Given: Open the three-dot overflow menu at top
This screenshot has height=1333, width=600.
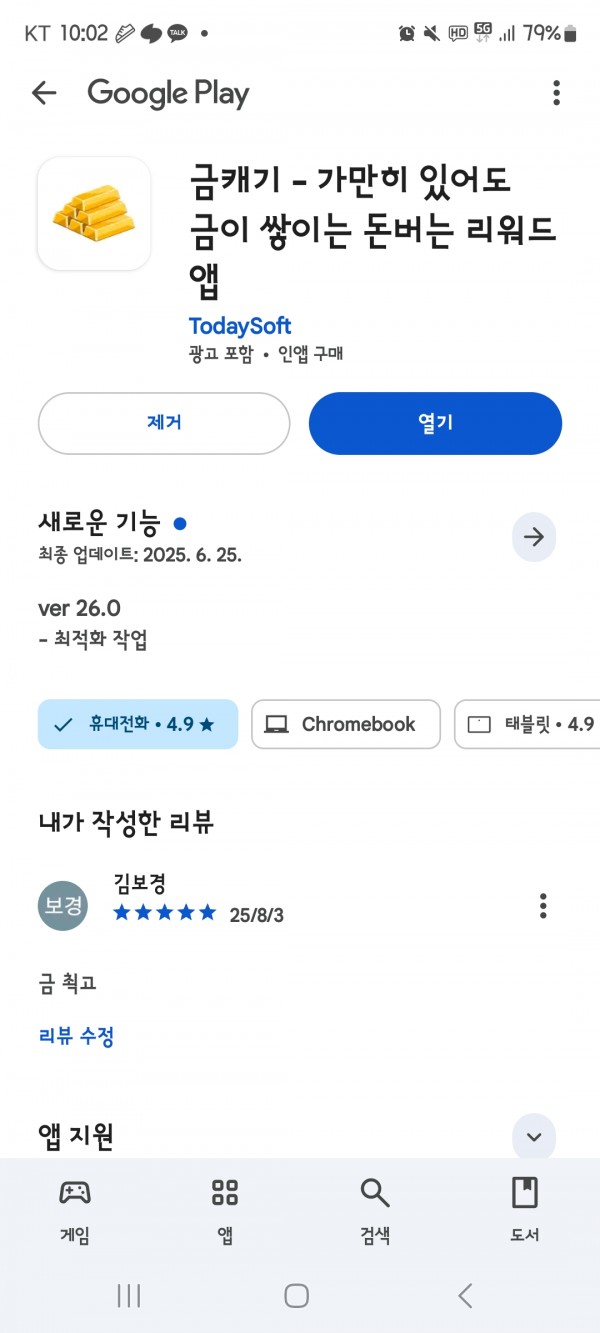Looking at the screenshot, I should (556, 94).
